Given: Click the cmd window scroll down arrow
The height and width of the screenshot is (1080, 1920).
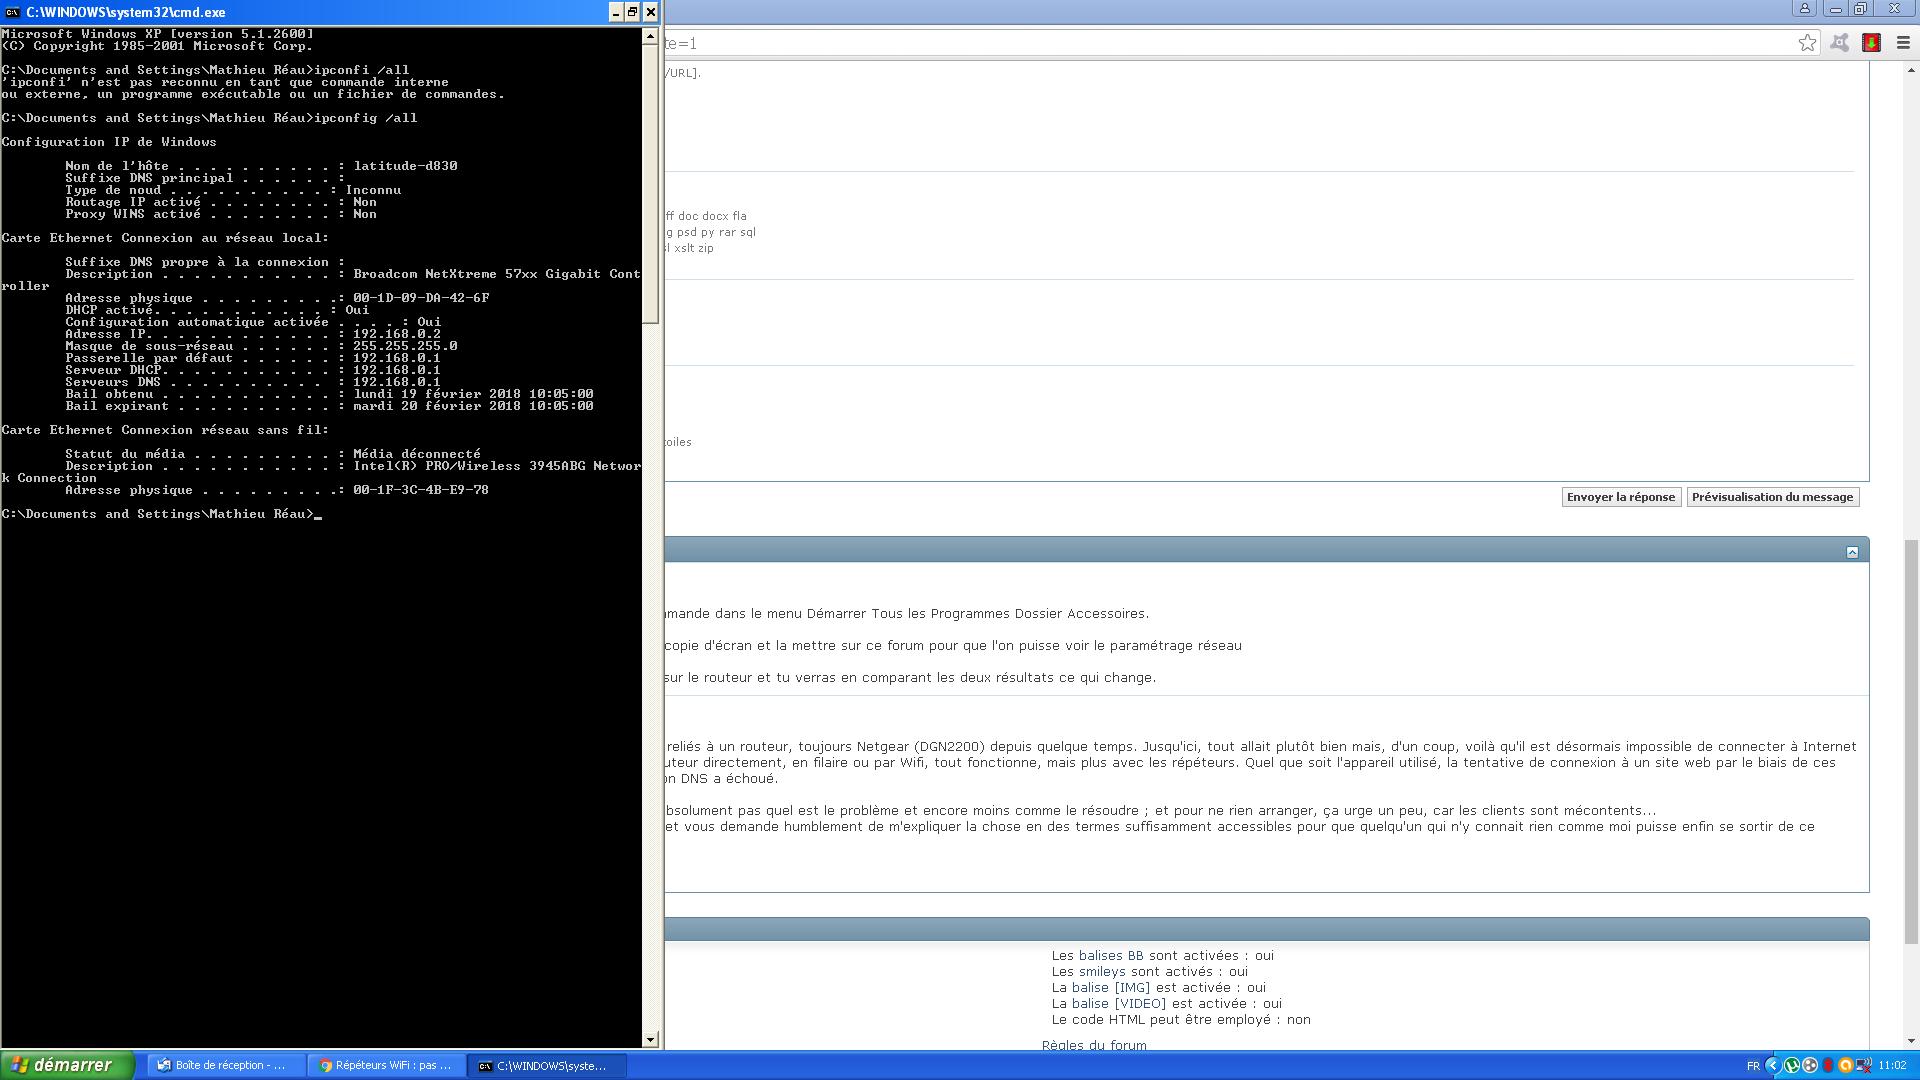Looking at the screenshot, I should 650,1039.
